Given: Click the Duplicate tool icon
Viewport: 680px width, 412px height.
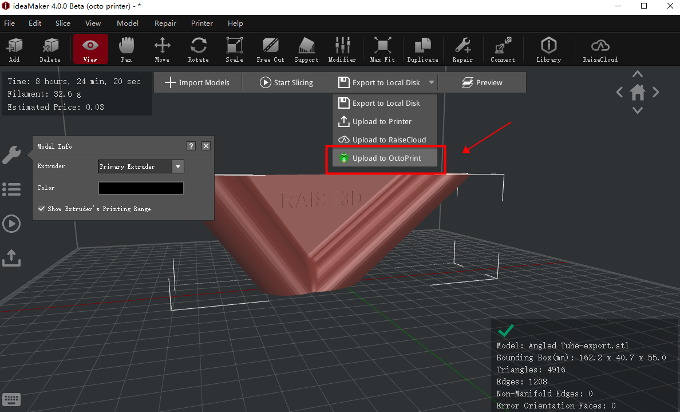Looking at the screenshot, I should pos(423,48).
